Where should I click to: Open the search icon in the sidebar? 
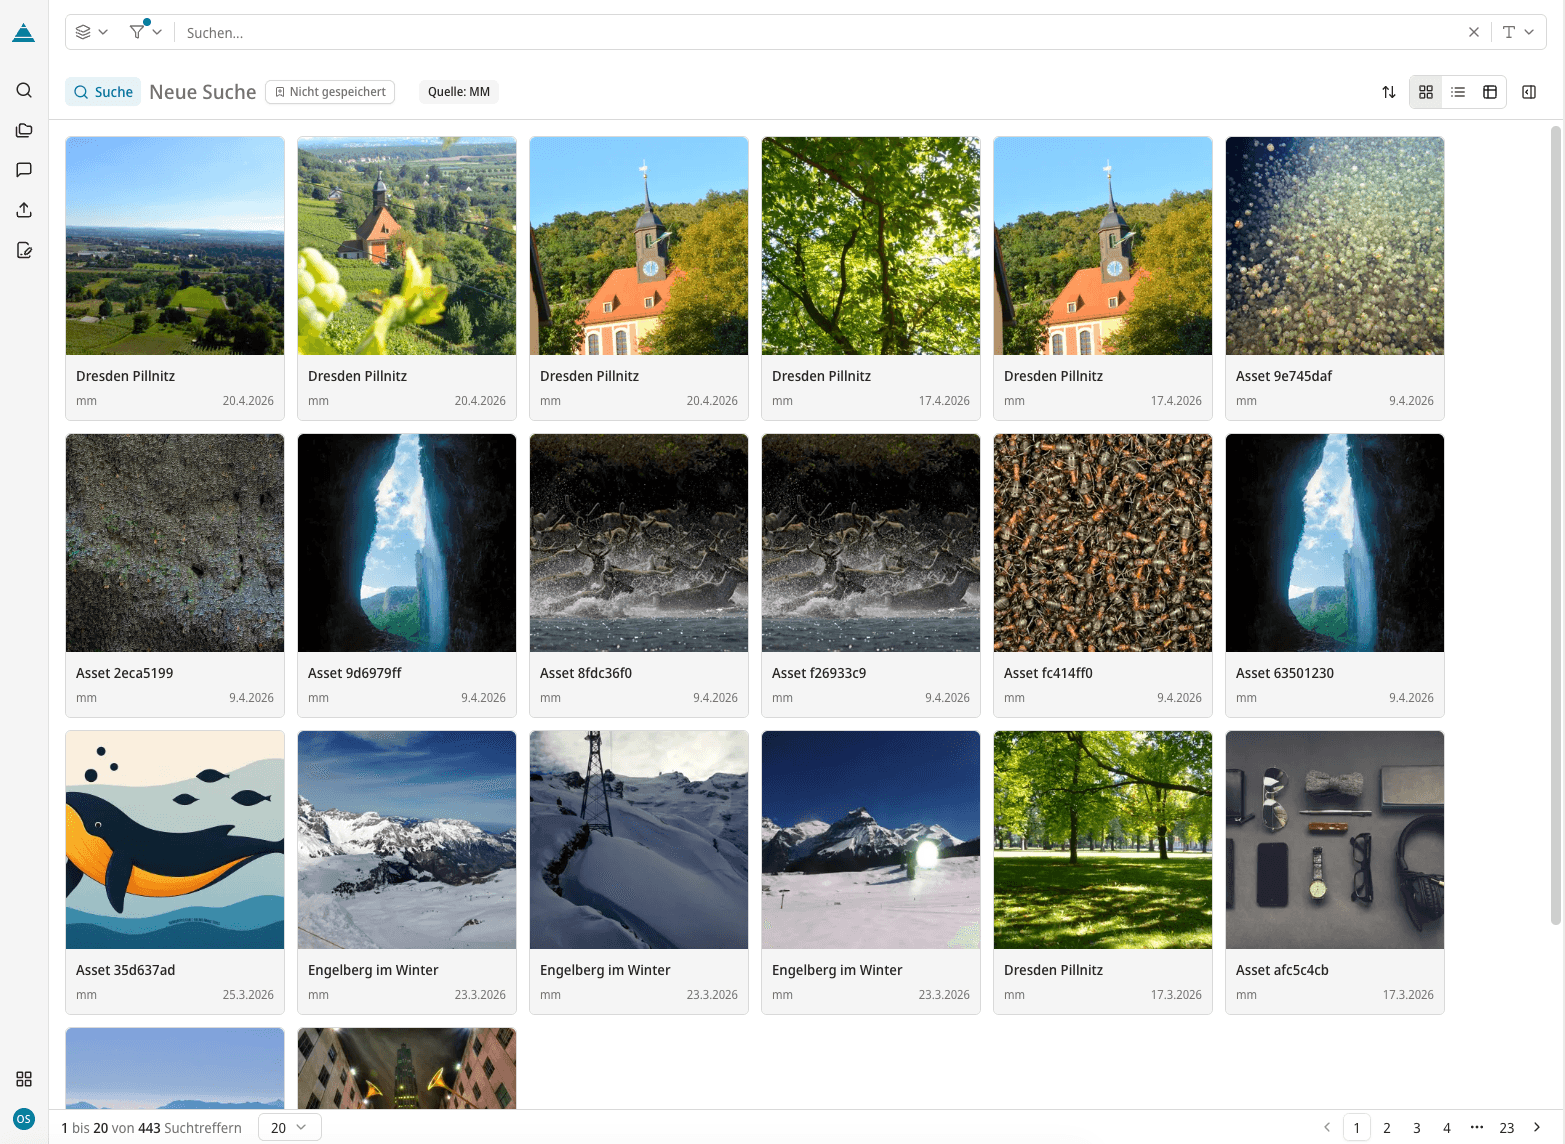(24, 90)
